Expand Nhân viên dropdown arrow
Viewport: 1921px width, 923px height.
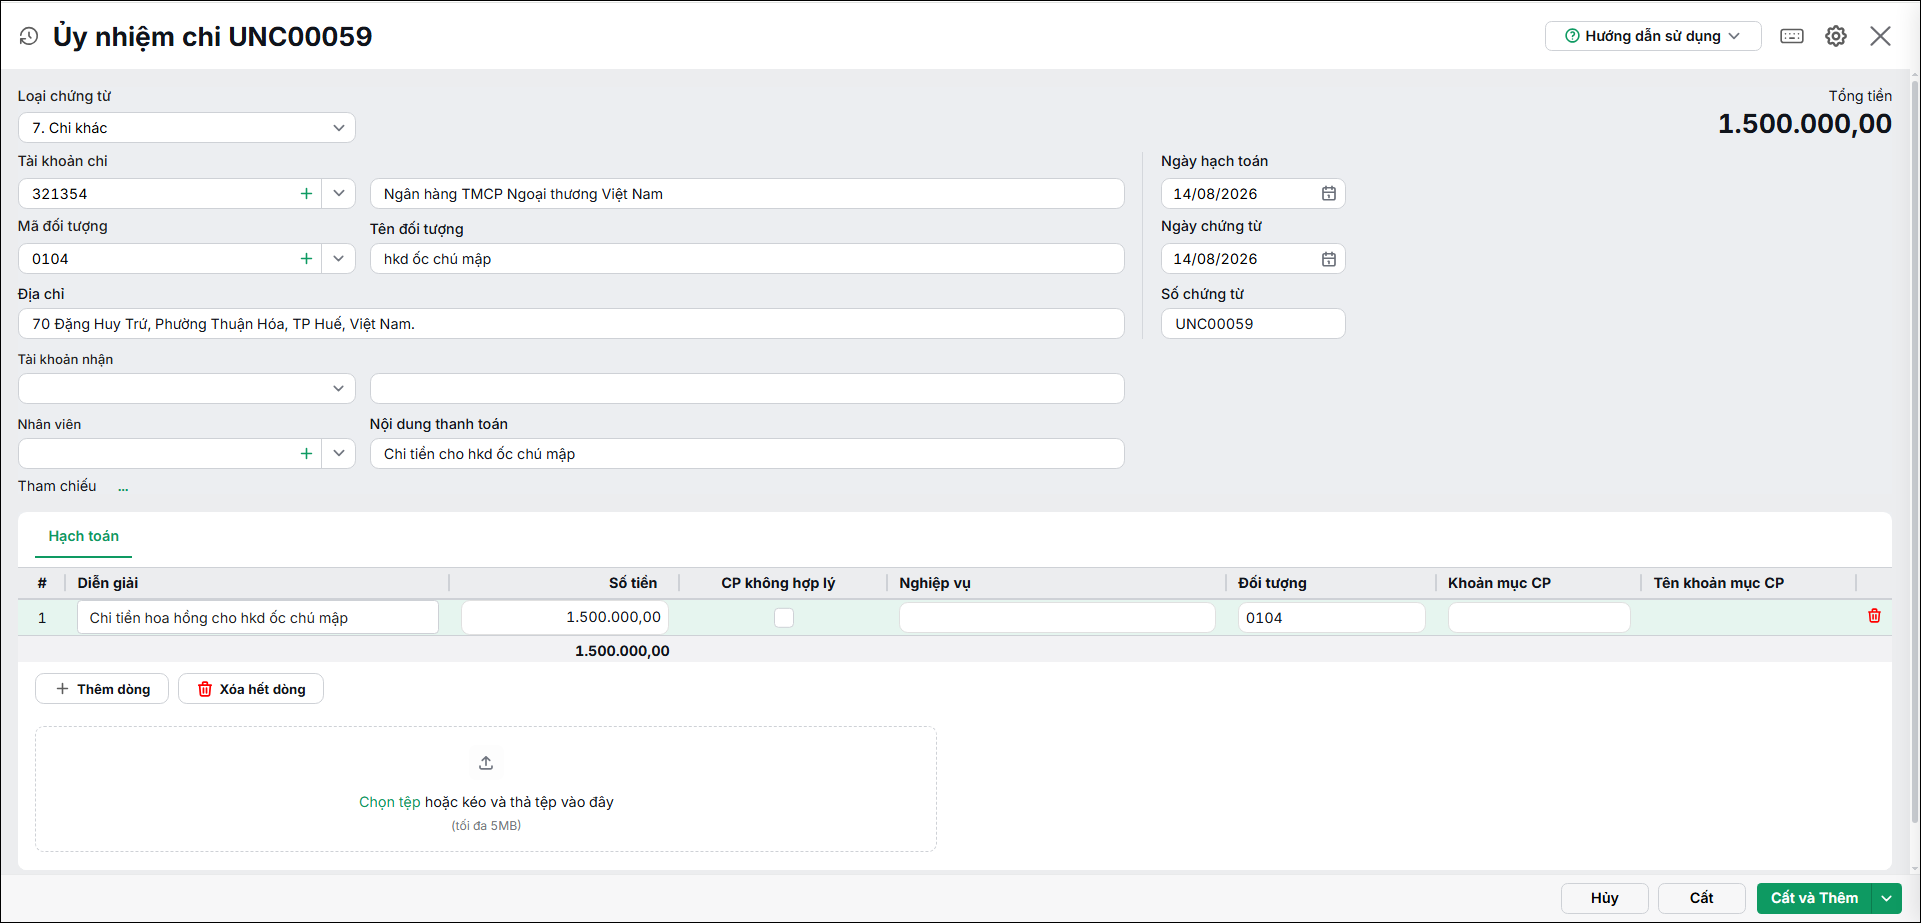(338, 454)
